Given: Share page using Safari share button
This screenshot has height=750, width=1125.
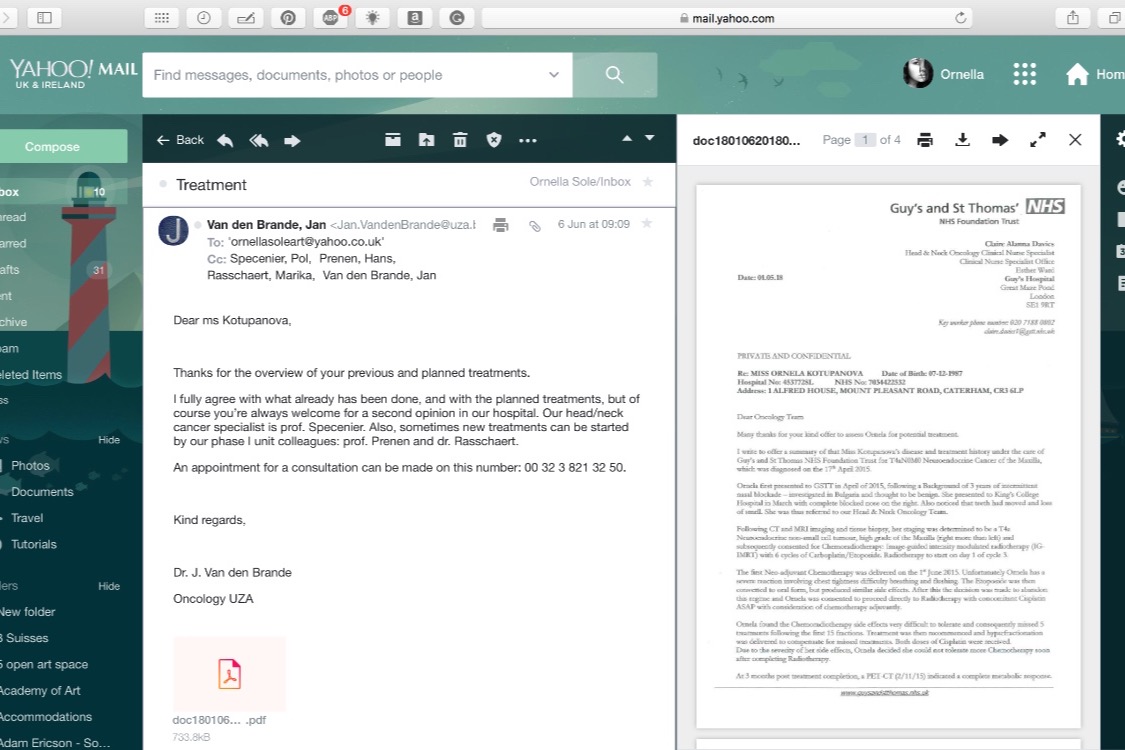Looking at the screenshot, I should (1073, 18).
